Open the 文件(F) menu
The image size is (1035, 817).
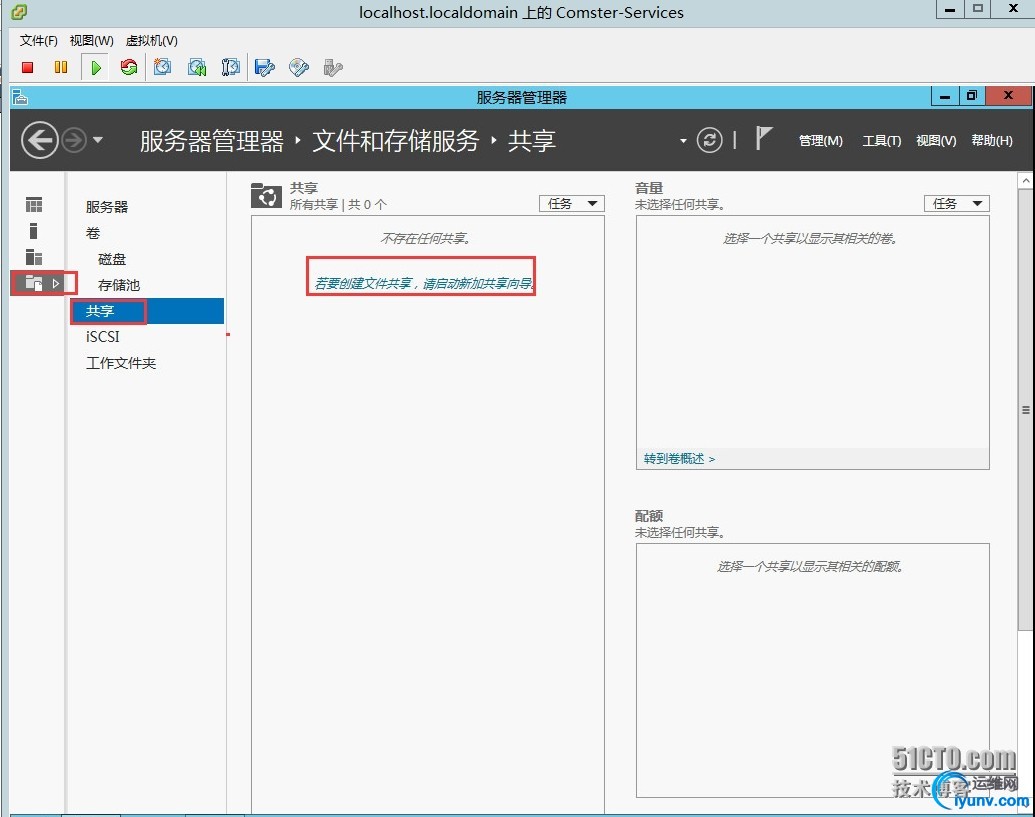[x=38, y=41]
